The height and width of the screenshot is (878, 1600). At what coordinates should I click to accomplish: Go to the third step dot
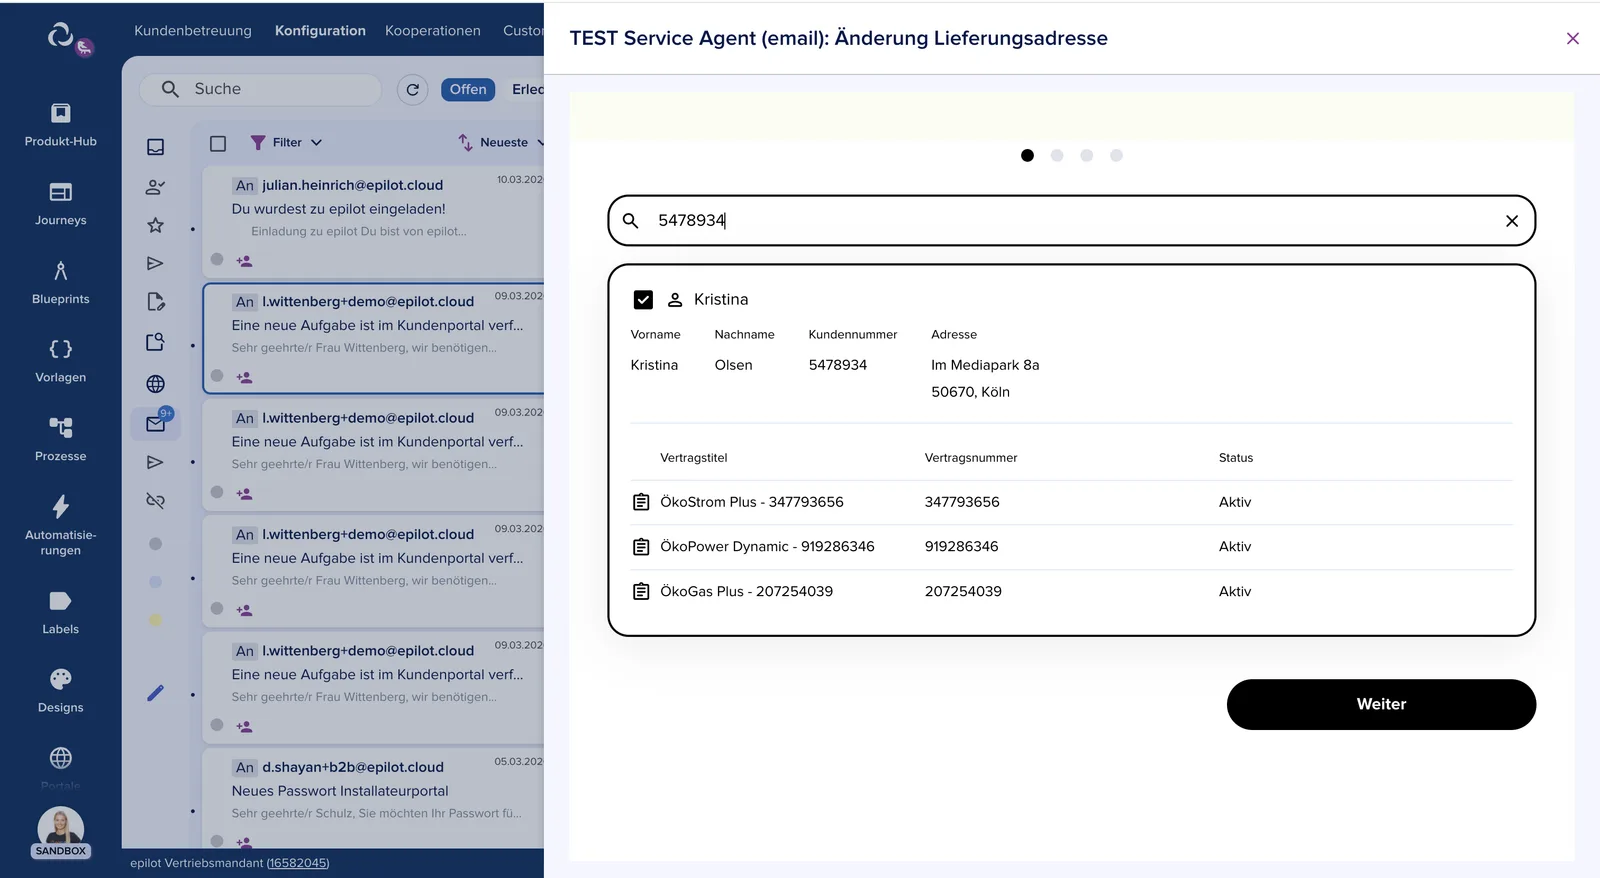1086,155
